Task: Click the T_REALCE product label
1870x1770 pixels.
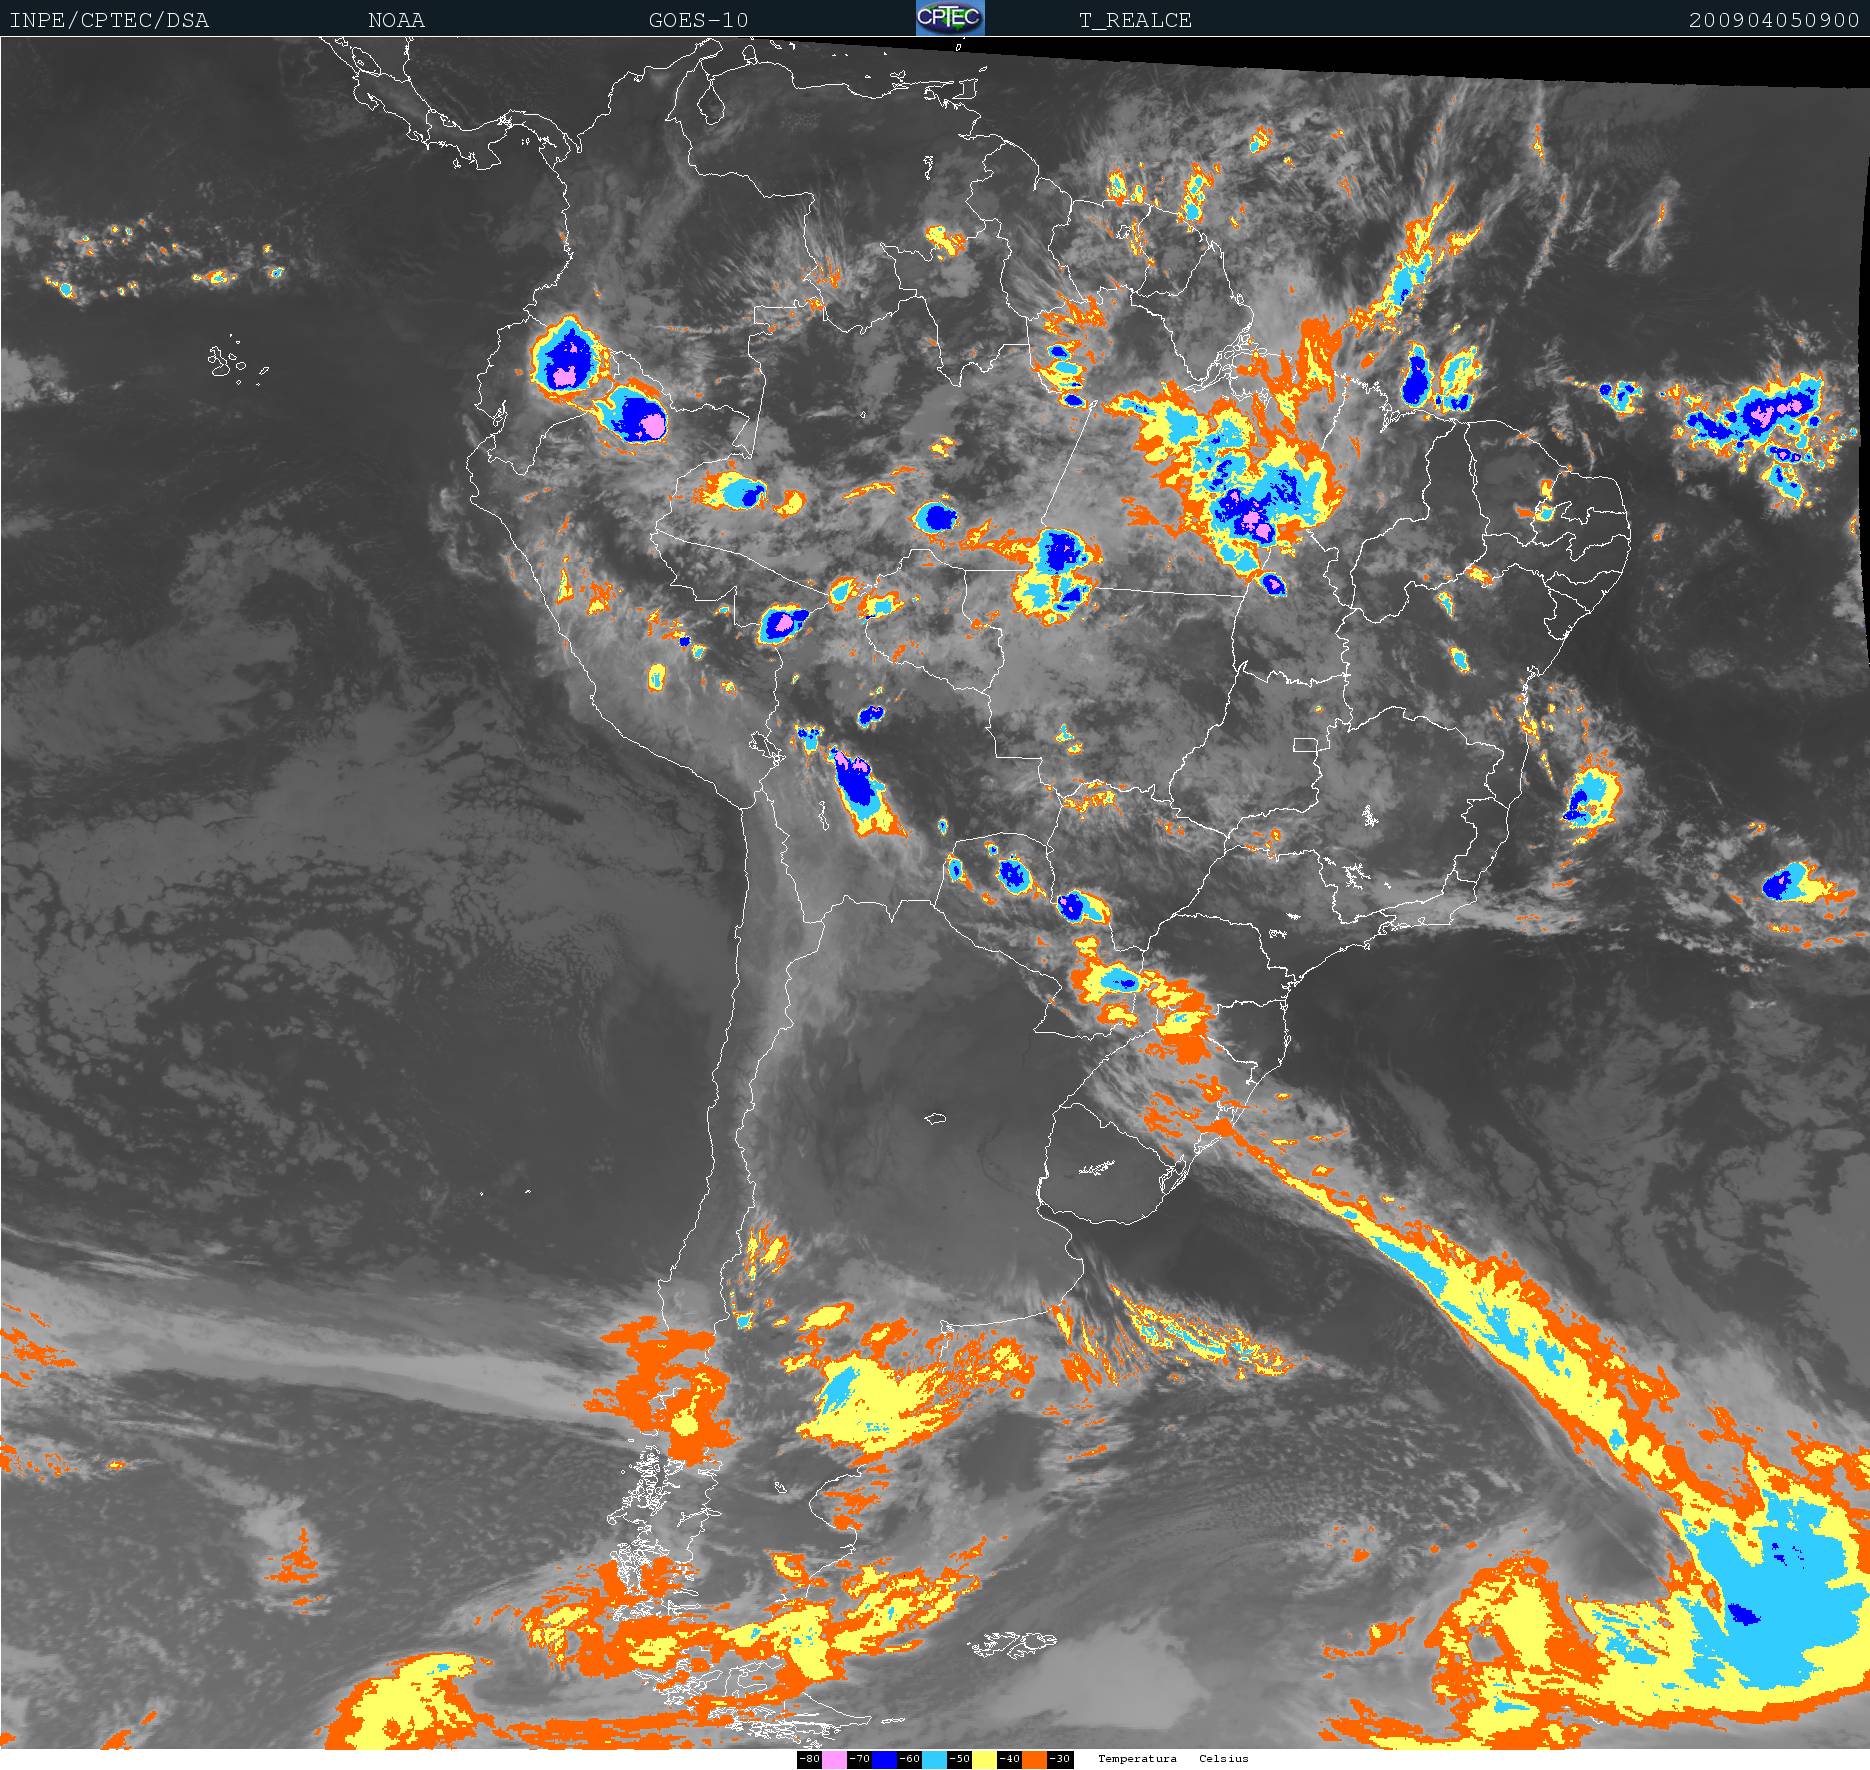Action: pyautogui.click(x=1135, y=20)
